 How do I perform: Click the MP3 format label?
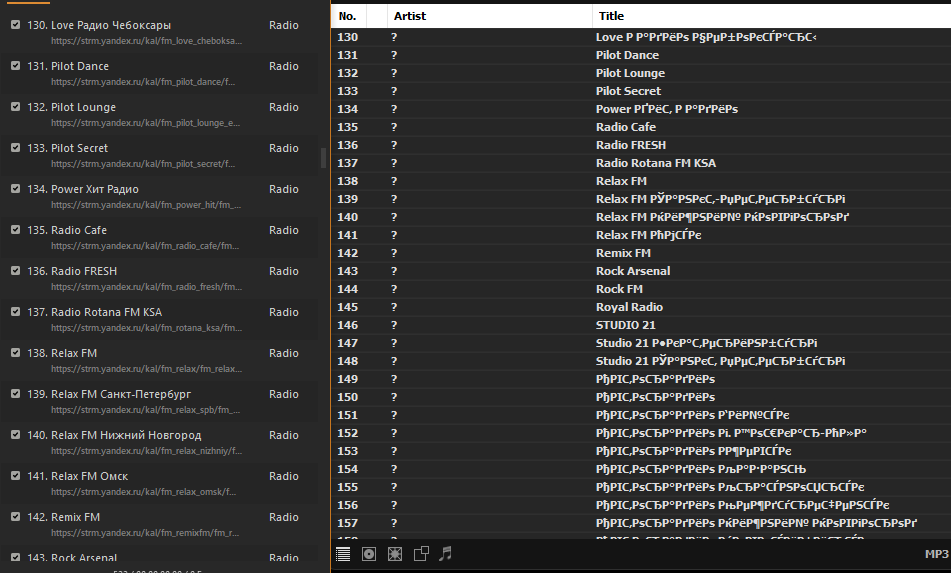click(x=936, y=554)
